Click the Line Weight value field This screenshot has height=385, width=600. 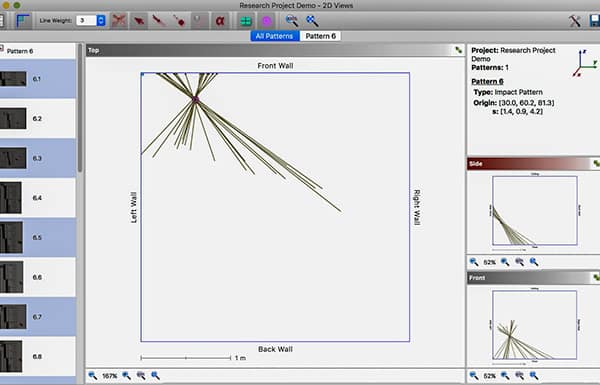pyautogui.click(x=86, y=20)
